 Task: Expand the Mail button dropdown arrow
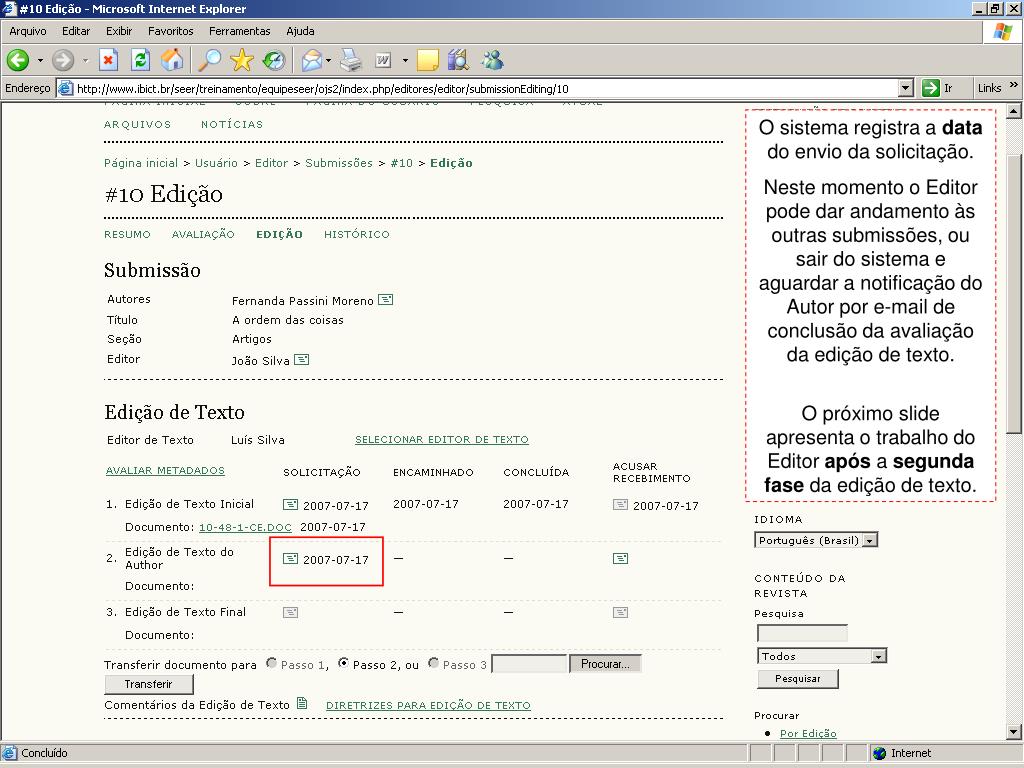point(328,60)
